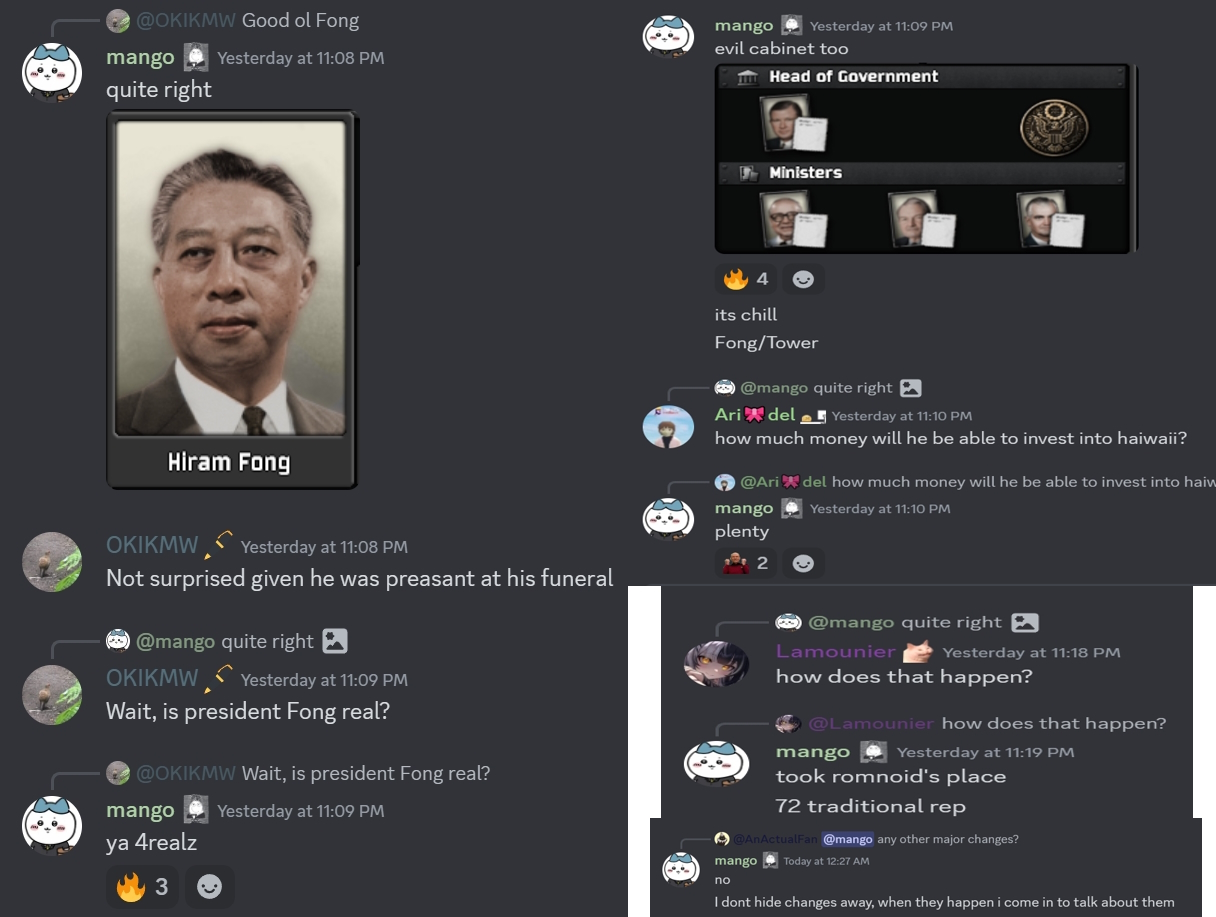
Task: Click the OKIKMW username on funeral message
Action: [x=152, y=545]
